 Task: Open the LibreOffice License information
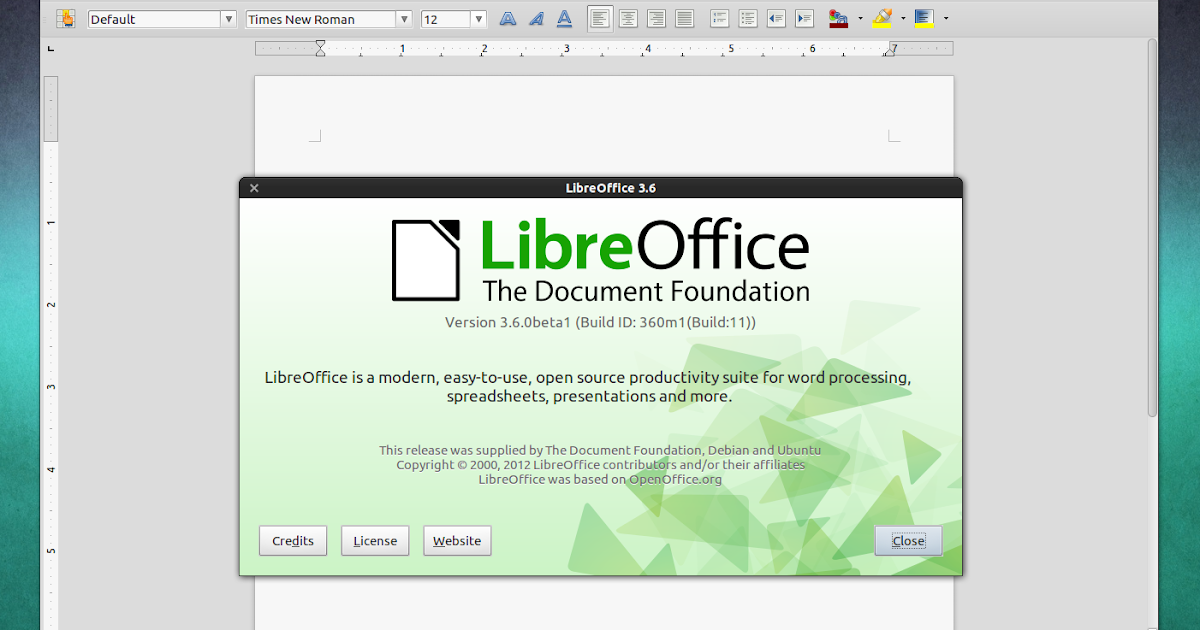coord(375,540)
